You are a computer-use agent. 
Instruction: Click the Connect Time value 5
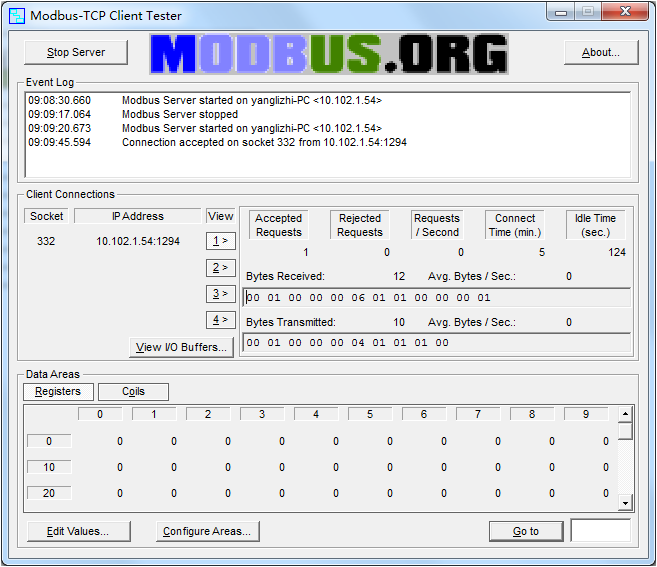[x=542, y=252]
